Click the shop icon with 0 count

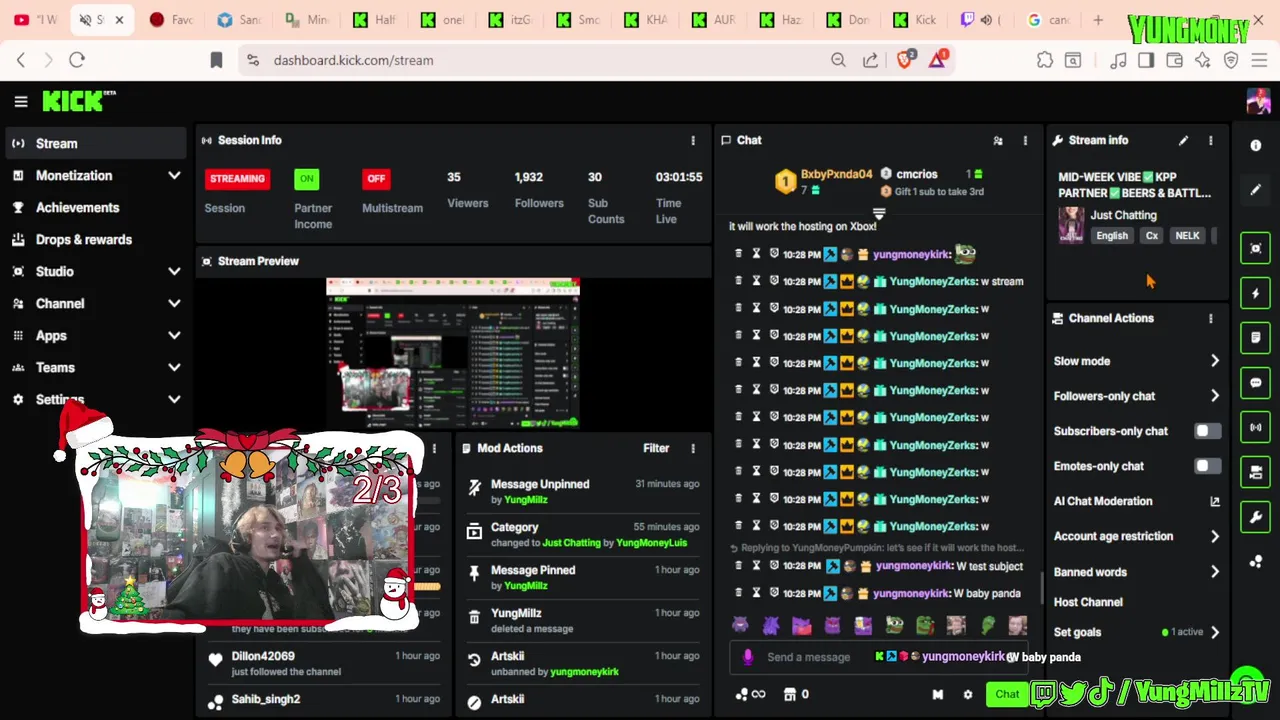796,694
